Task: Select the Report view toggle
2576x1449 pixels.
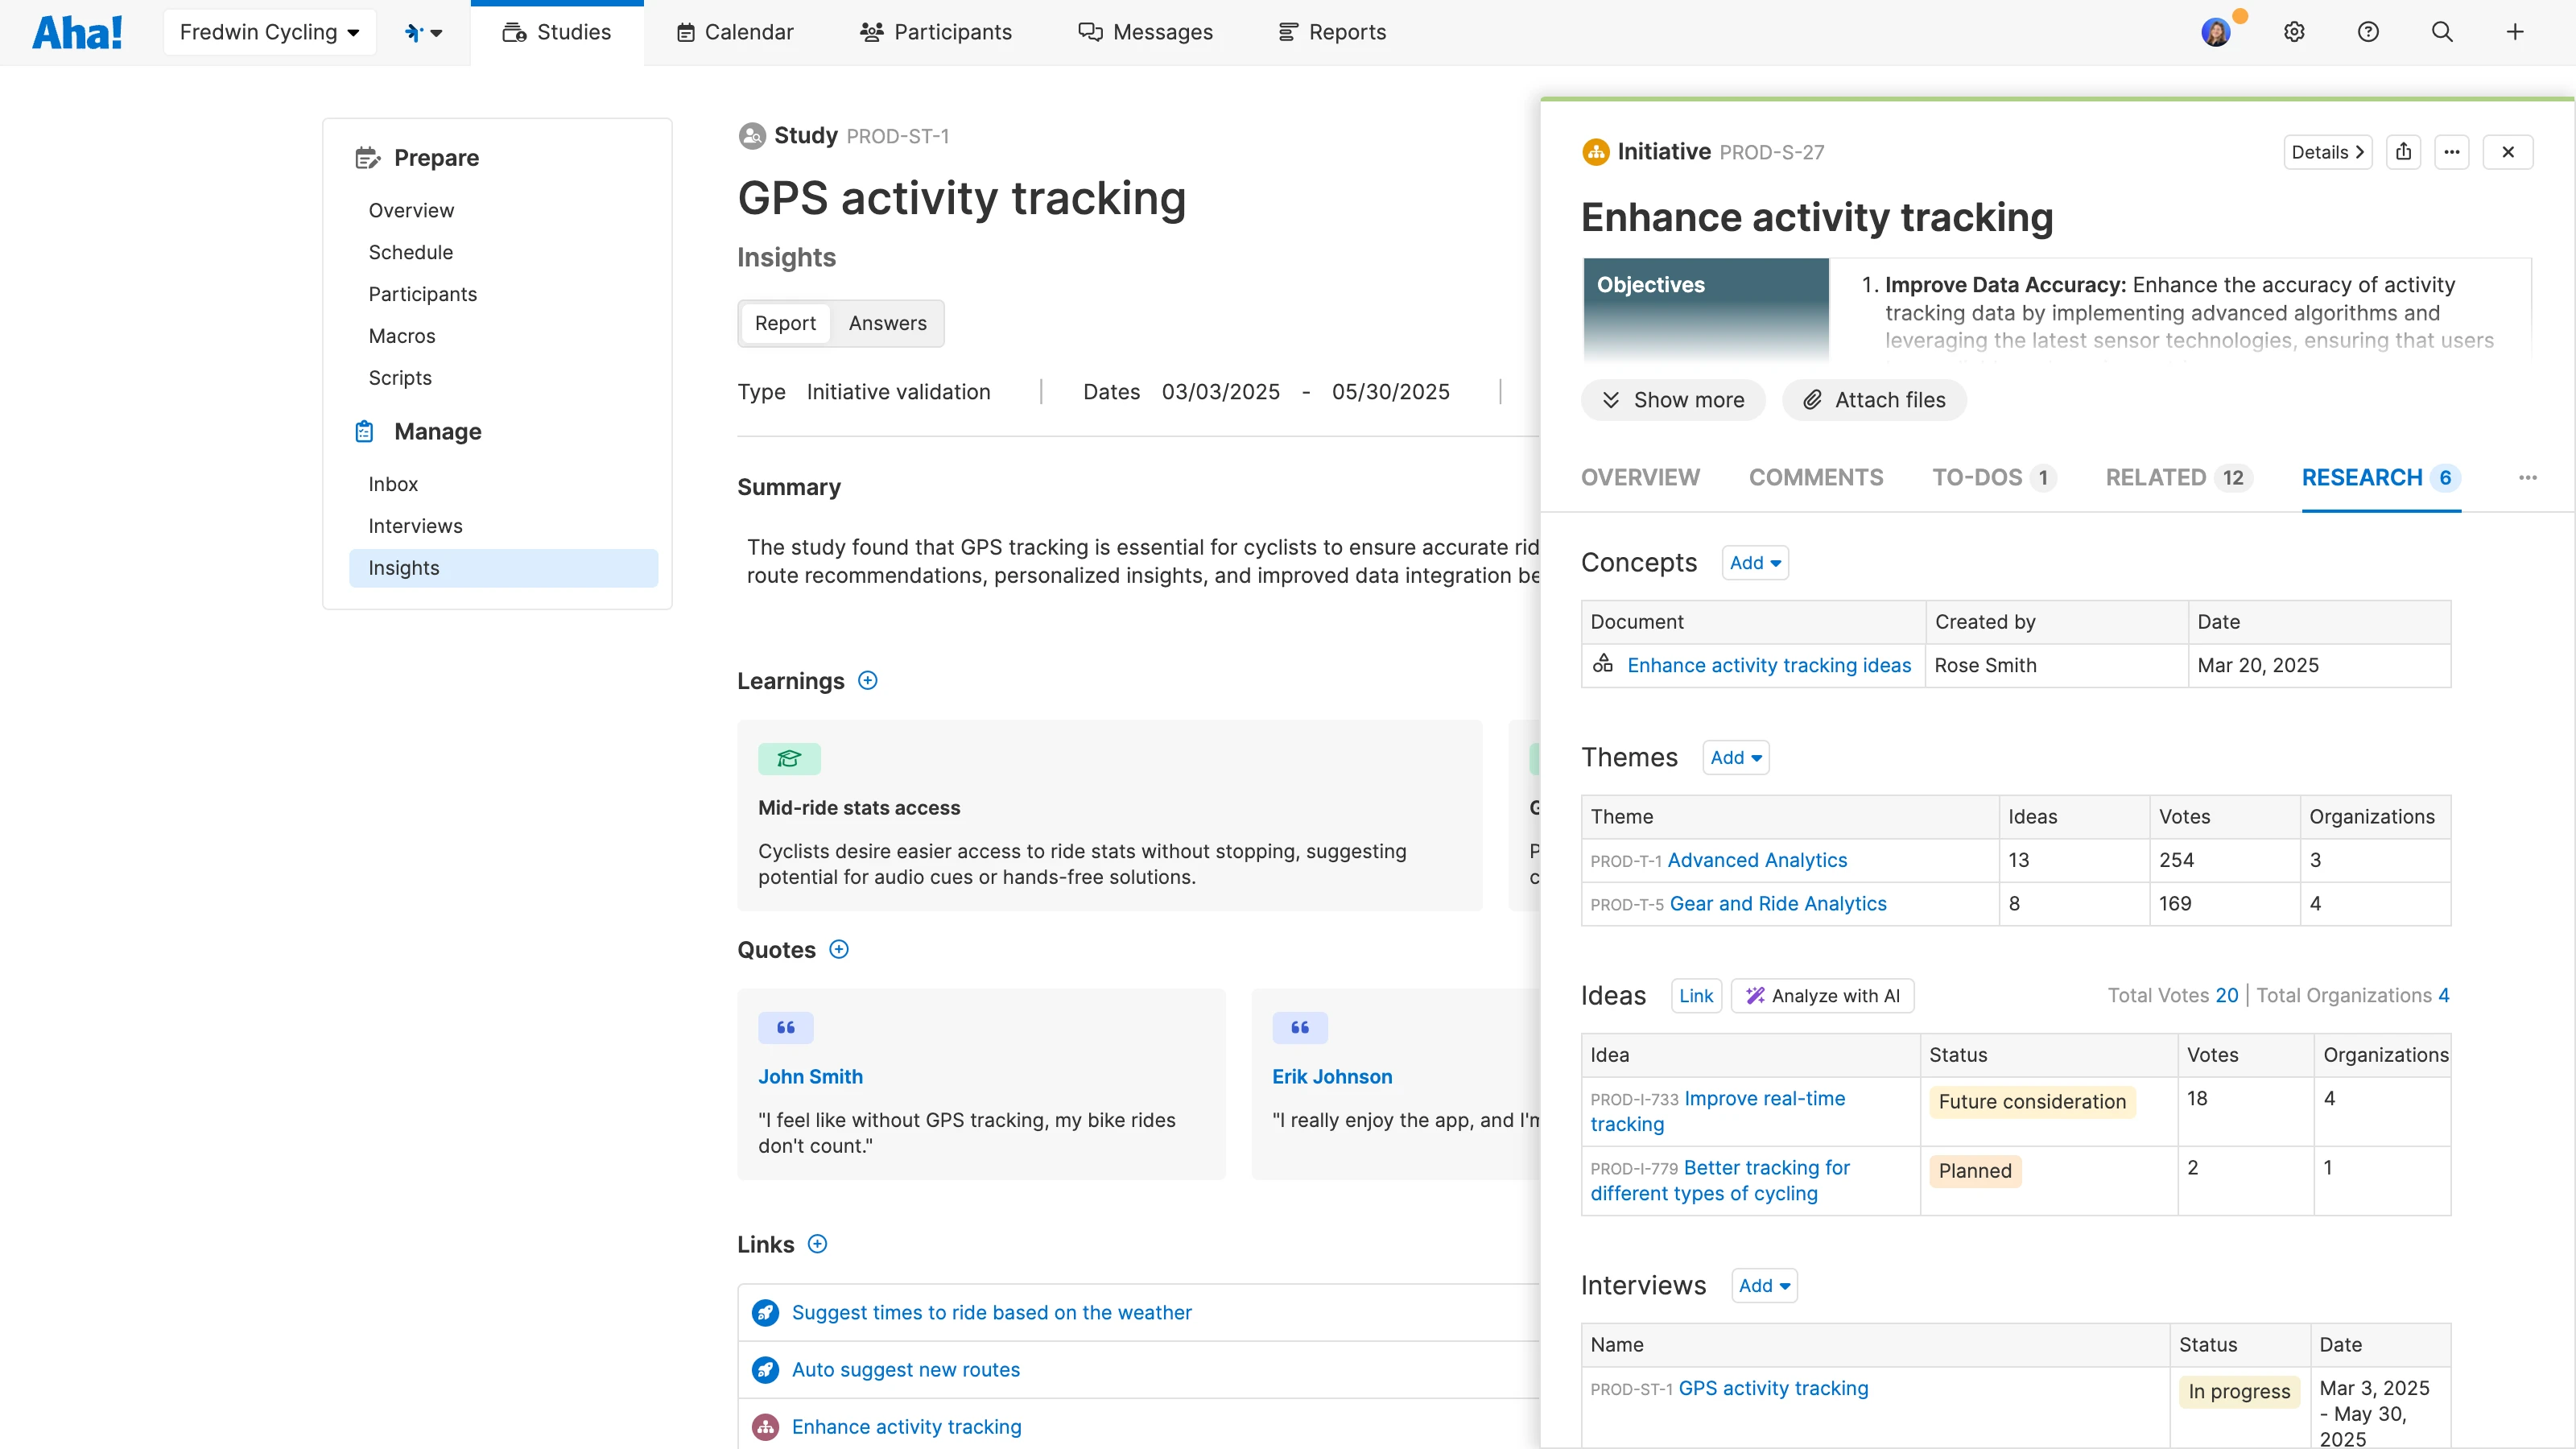Action: point(785,323)
